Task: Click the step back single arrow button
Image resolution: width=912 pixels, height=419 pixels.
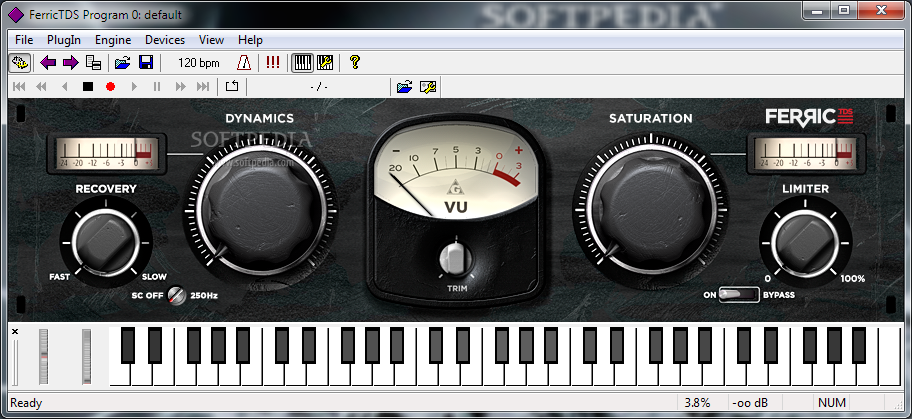Action: pos(65,87)
